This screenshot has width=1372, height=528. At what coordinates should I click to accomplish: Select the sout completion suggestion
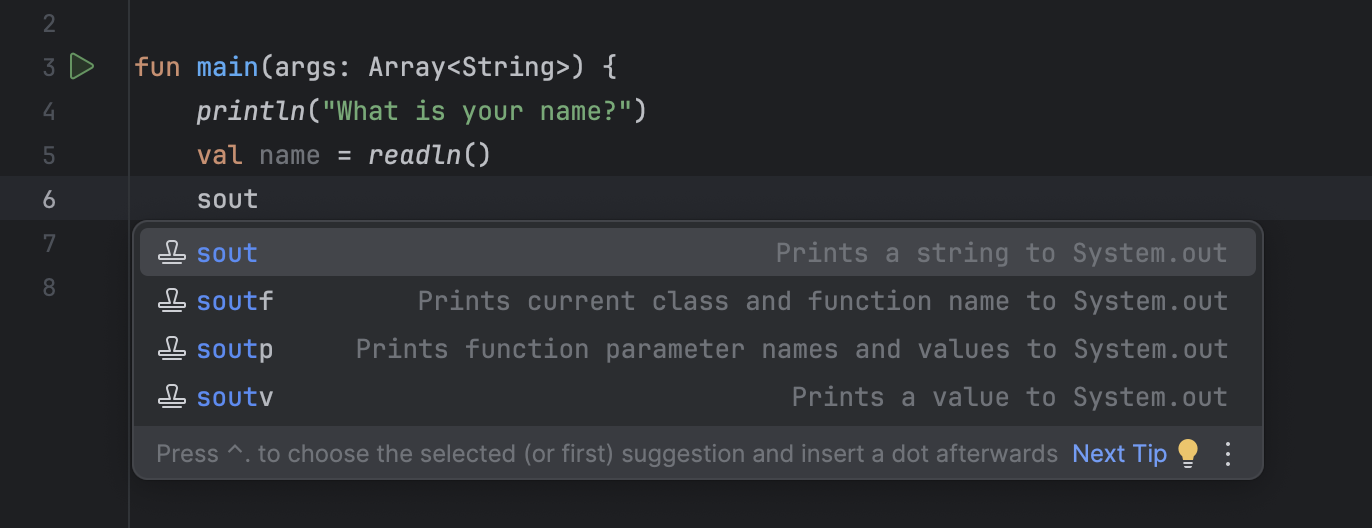(x=227, y=253)
